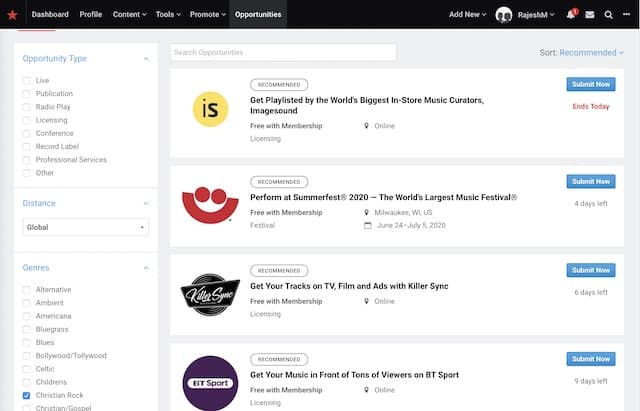This screenshot has width=640, height=411.
Task: Open the Killer Sync logo
Action: coord(210,295)
